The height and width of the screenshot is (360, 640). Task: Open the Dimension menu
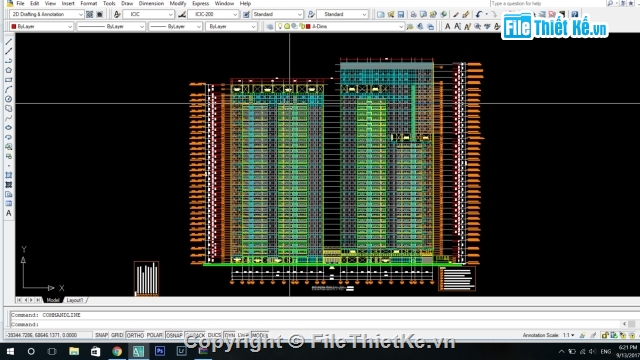[151, 3]
